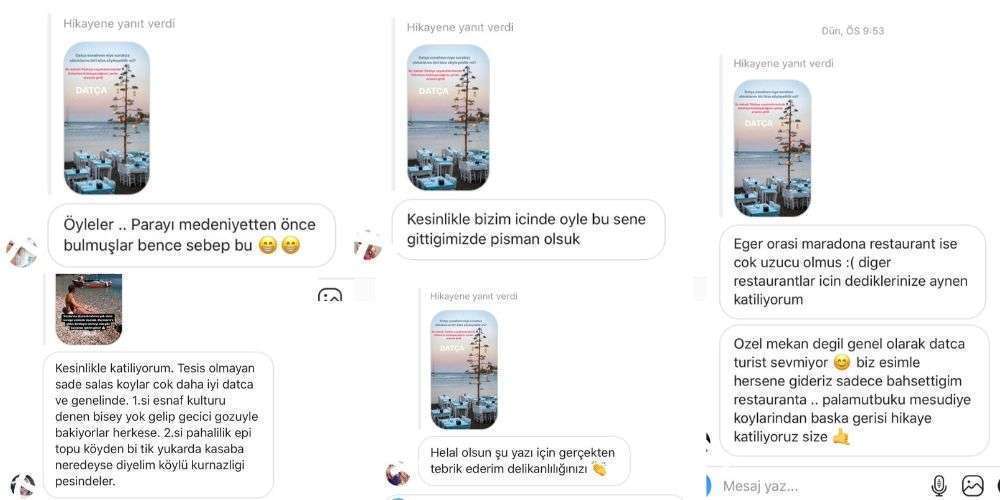Select the 'Öyleler .. Parayı medeniyetten önce' message bubble
Viewport: 1000px width, 500px height.
point(191,235)
